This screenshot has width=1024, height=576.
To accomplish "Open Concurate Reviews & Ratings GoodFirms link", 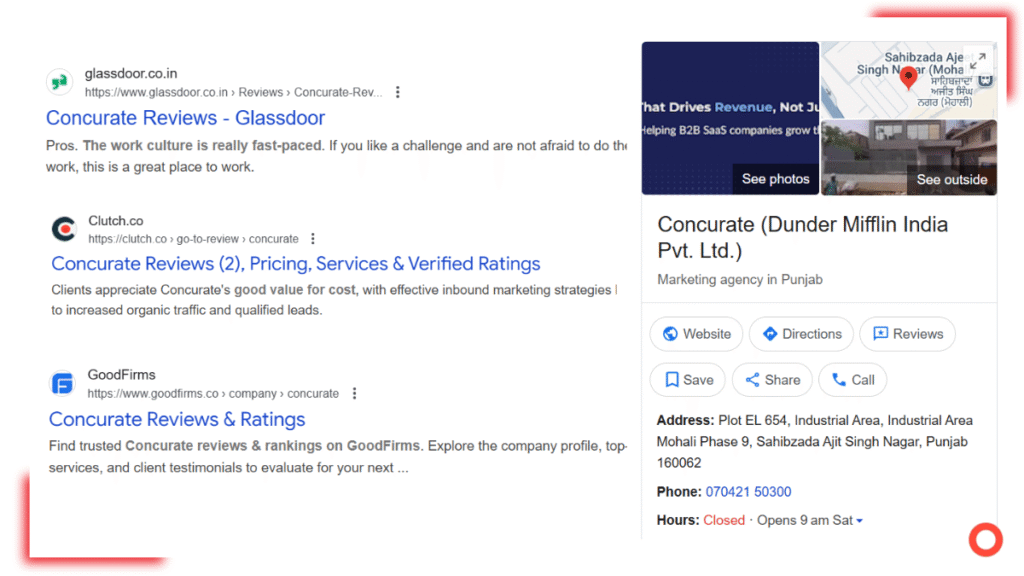I will click(x=177, y=420).
